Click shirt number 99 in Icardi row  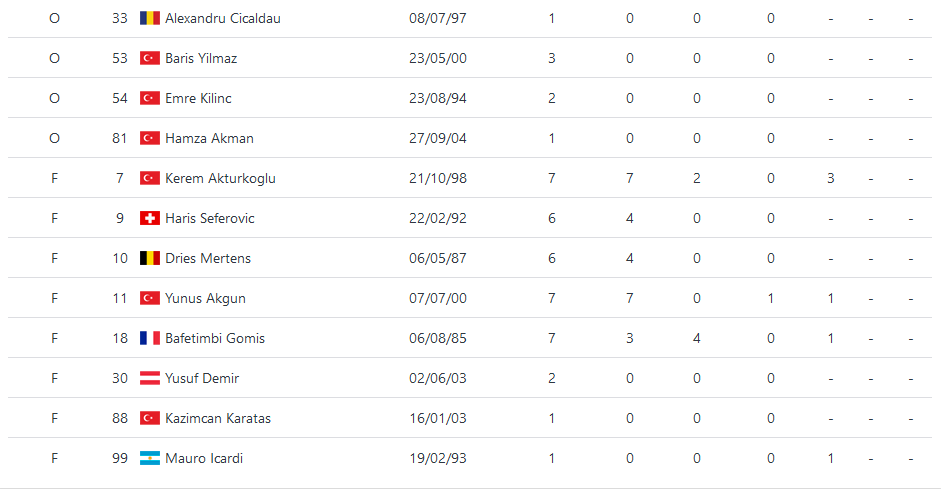119,458
